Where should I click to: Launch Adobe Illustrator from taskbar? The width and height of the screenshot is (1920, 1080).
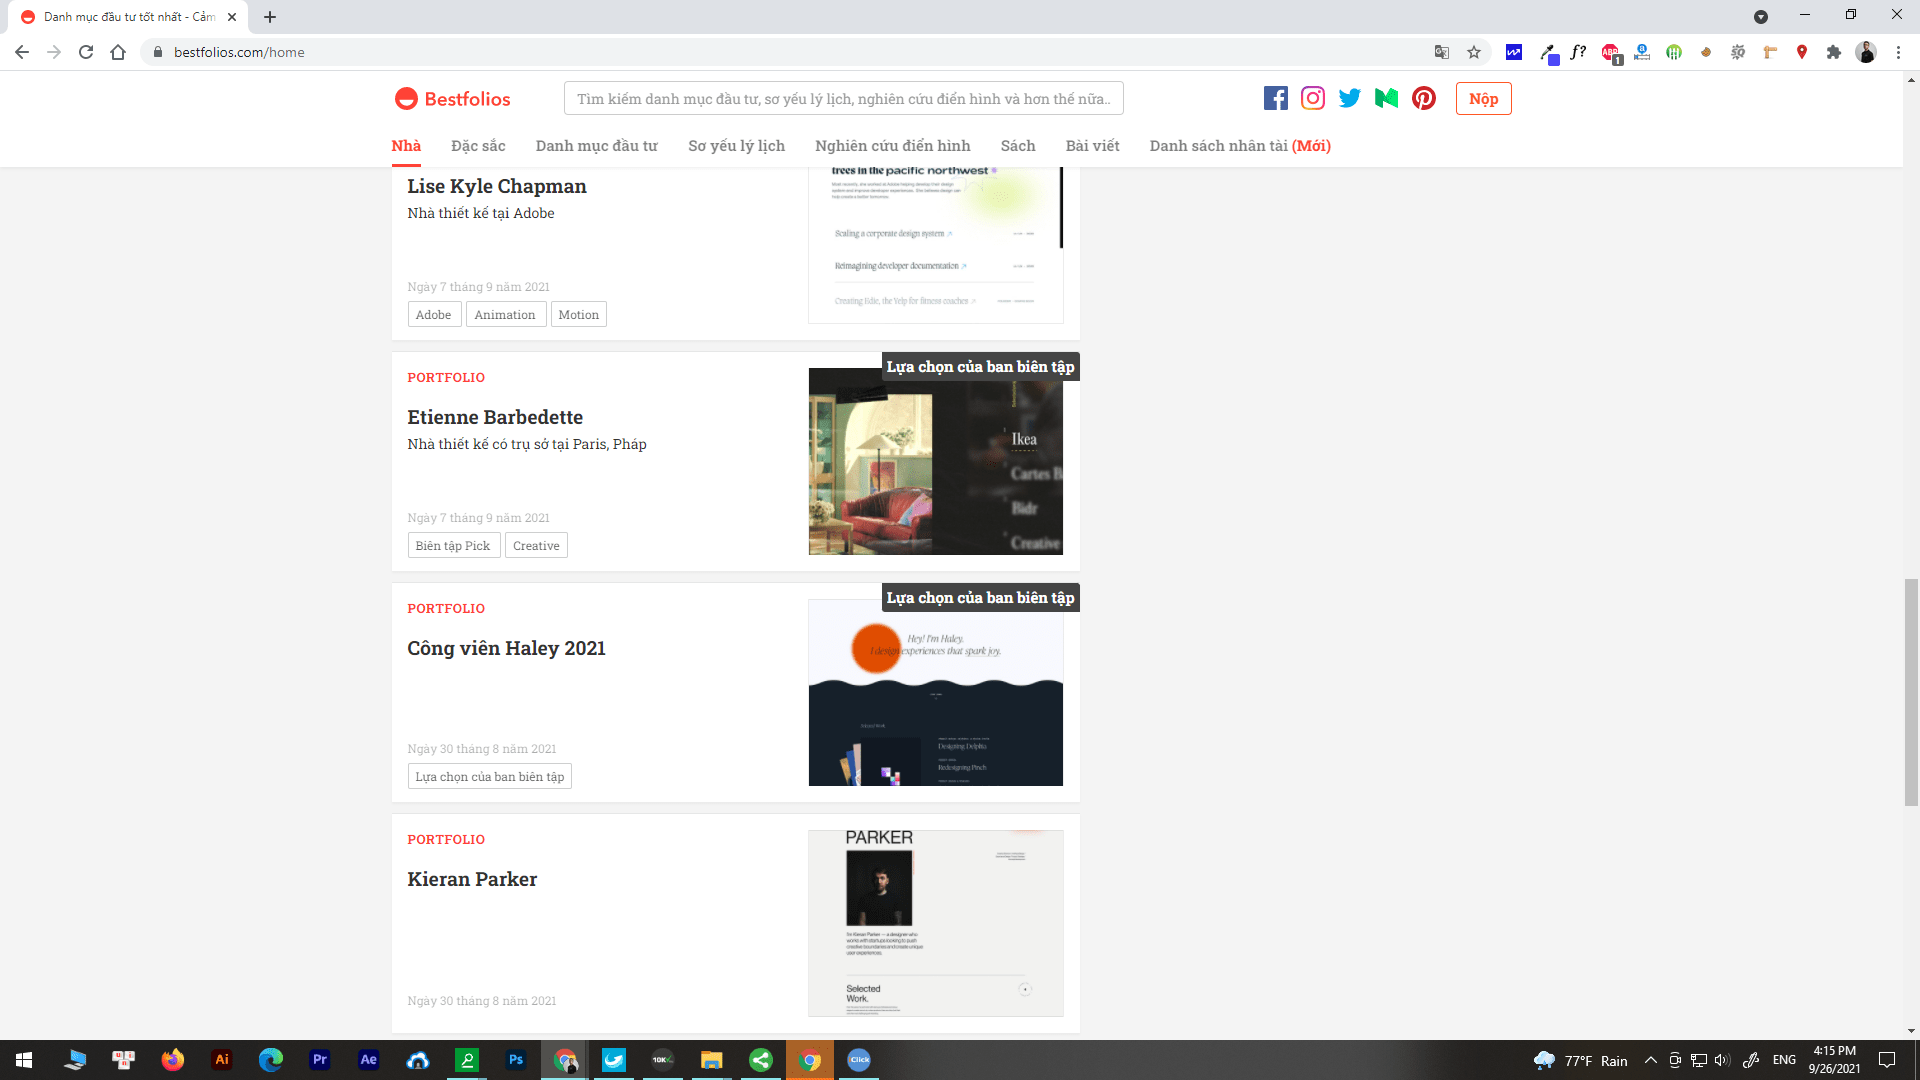click(x=222, y=1060)
